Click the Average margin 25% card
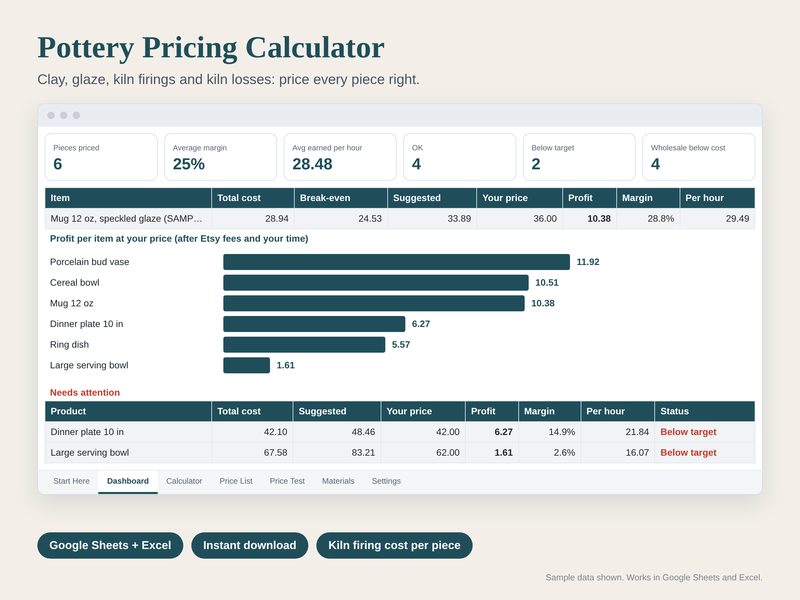This screenshot has width=800, height=600. click(x=220, y=157)
